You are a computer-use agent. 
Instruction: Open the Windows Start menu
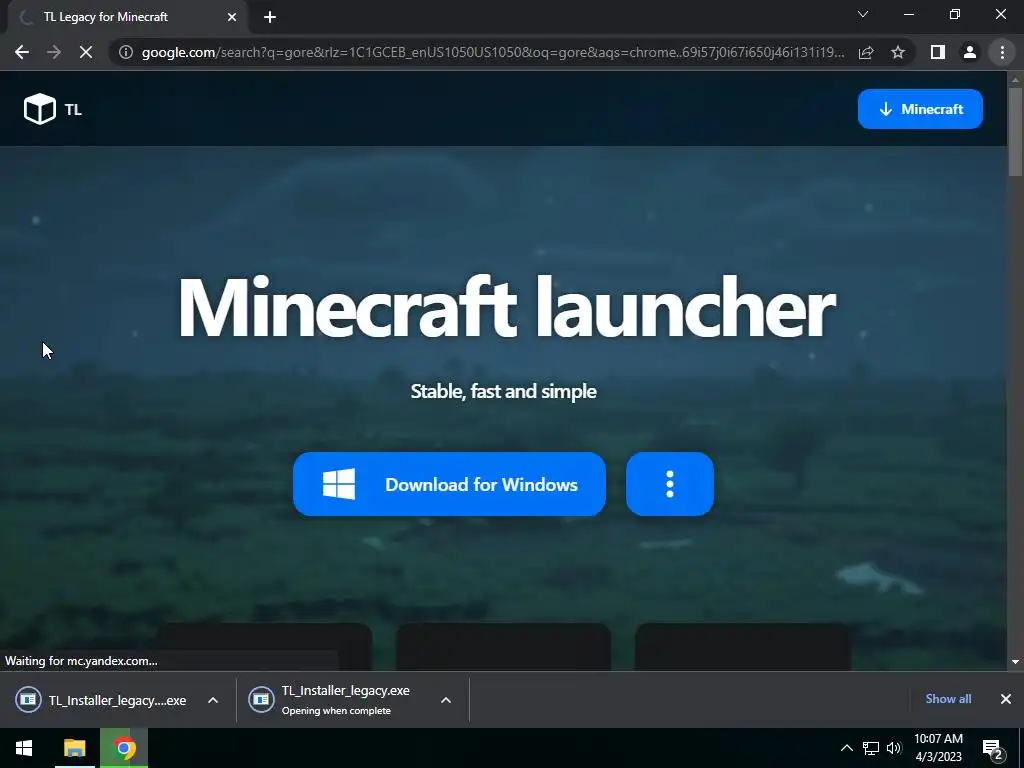point(24,748)
